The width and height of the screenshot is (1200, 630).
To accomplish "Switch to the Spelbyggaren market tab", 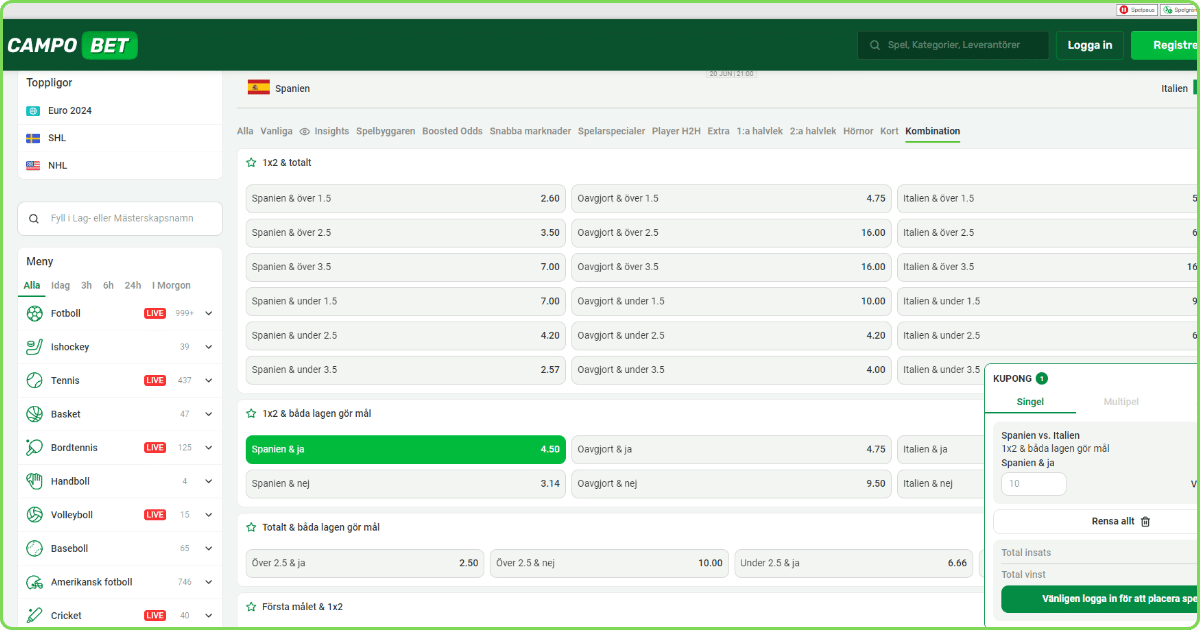I will [x=386, y=131].
